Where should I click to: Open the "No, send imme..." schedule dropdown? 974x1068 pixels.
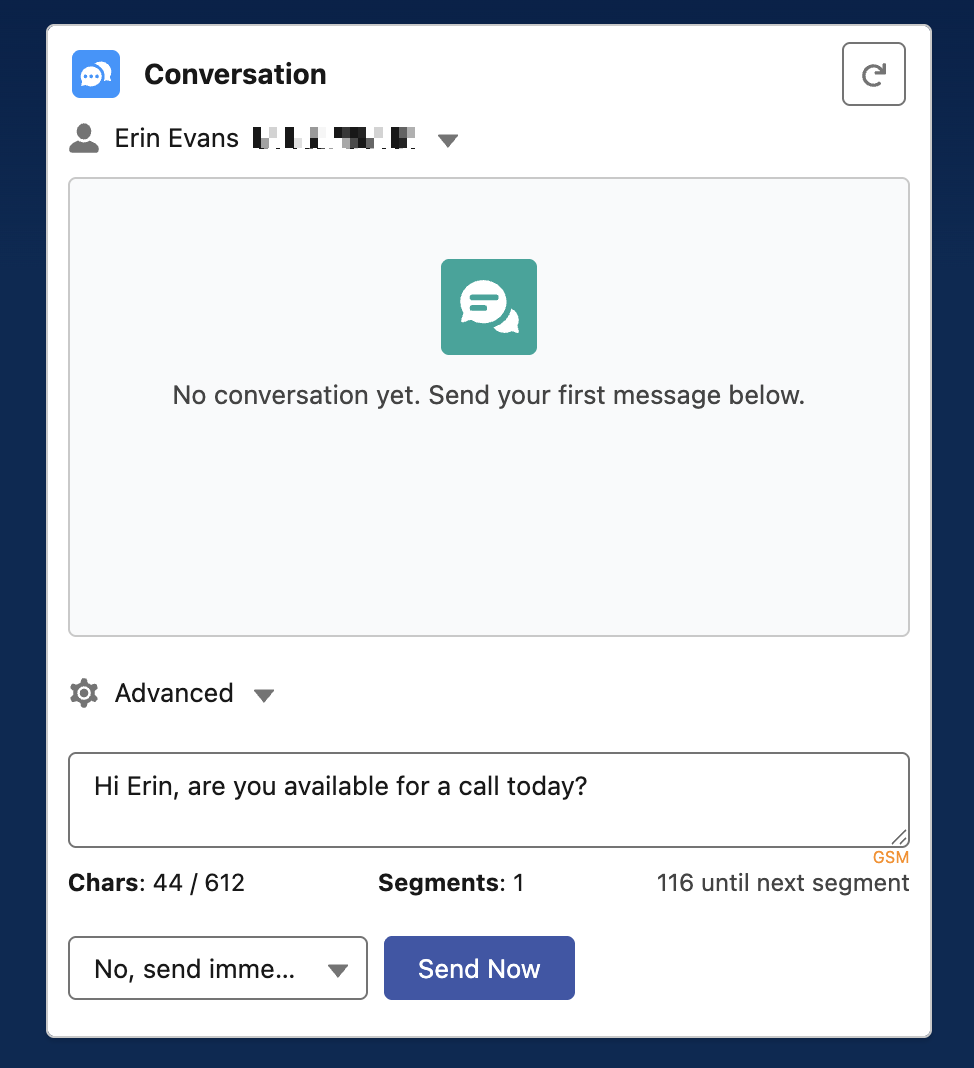point(217,968)
